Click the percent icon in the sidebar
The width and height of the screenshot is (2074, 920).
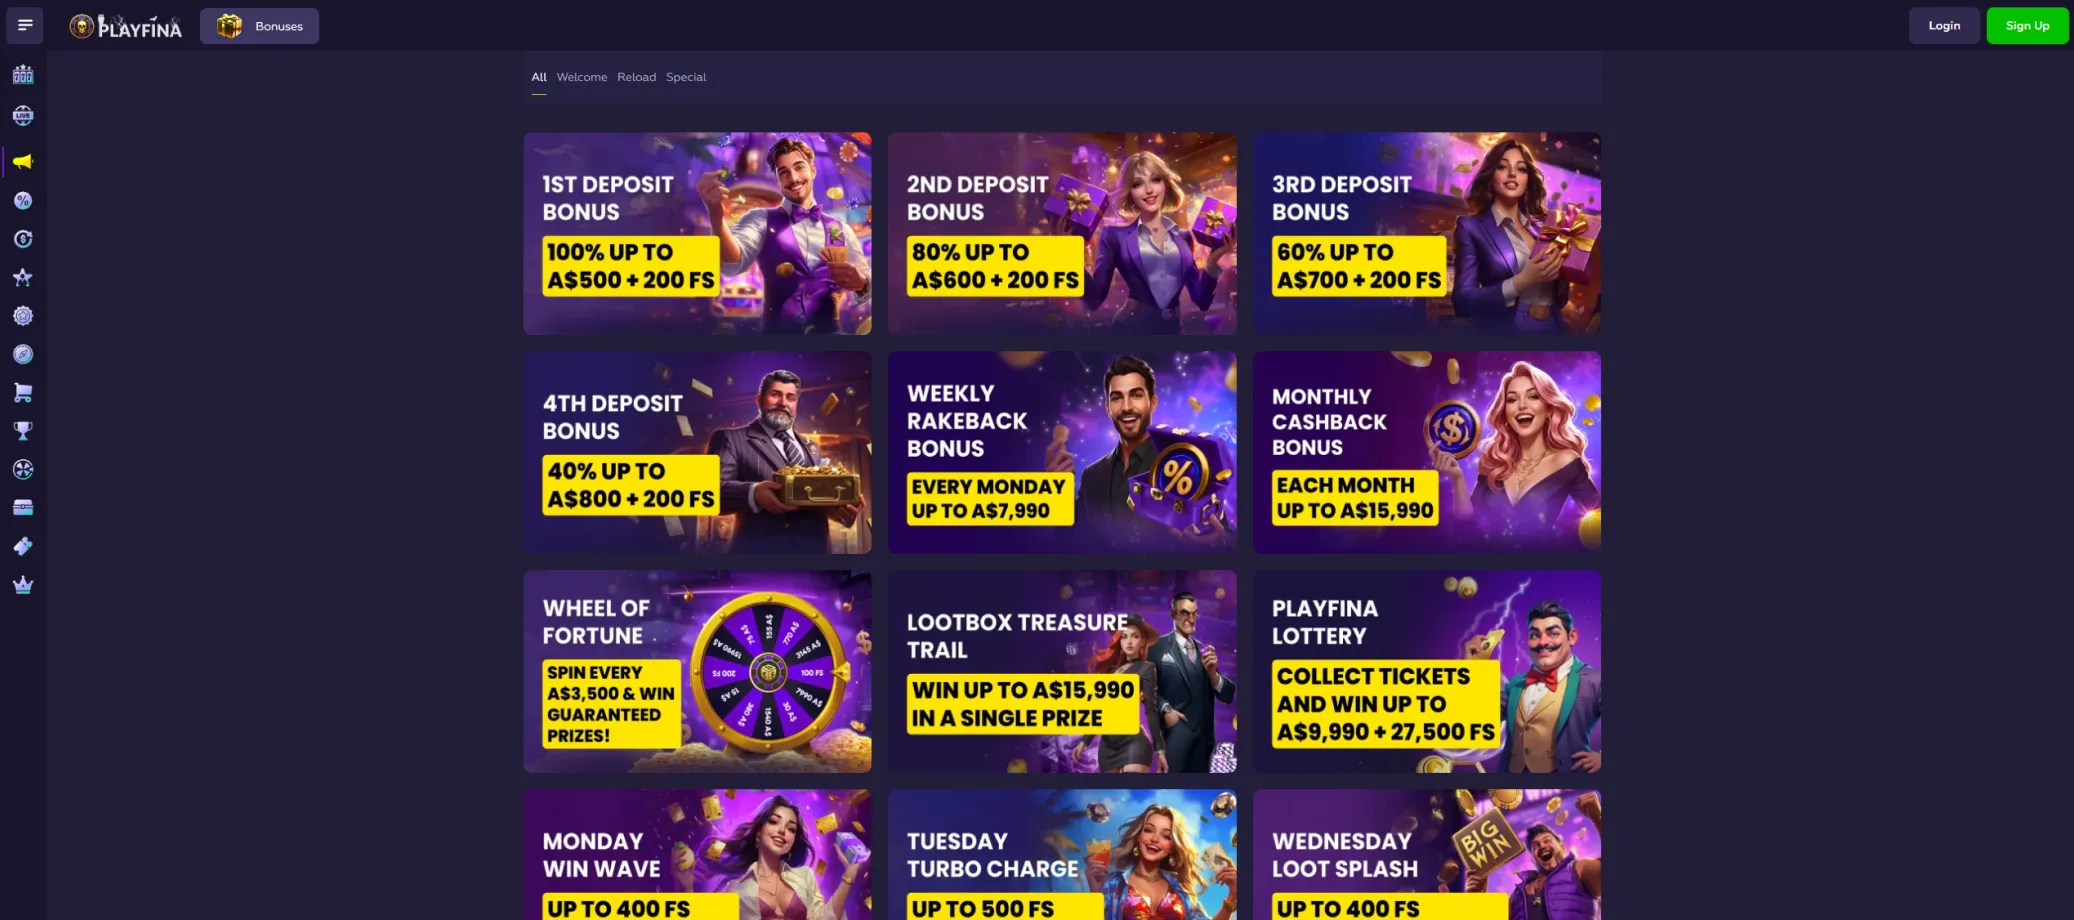tap(23, 200)
